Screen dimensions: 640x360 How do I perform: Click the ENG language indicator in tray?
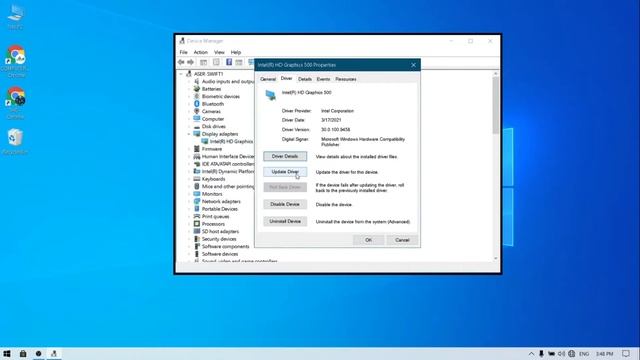[x=584, y=353]
